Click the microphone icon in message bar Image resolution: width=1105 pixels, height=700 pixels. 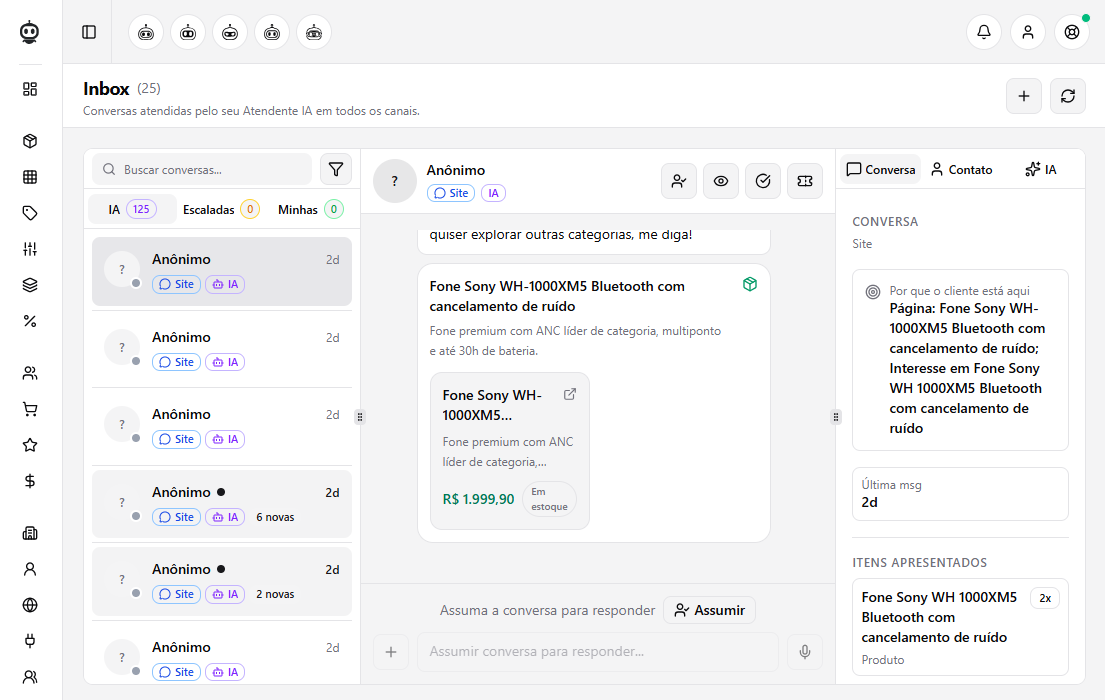point(805,652)
